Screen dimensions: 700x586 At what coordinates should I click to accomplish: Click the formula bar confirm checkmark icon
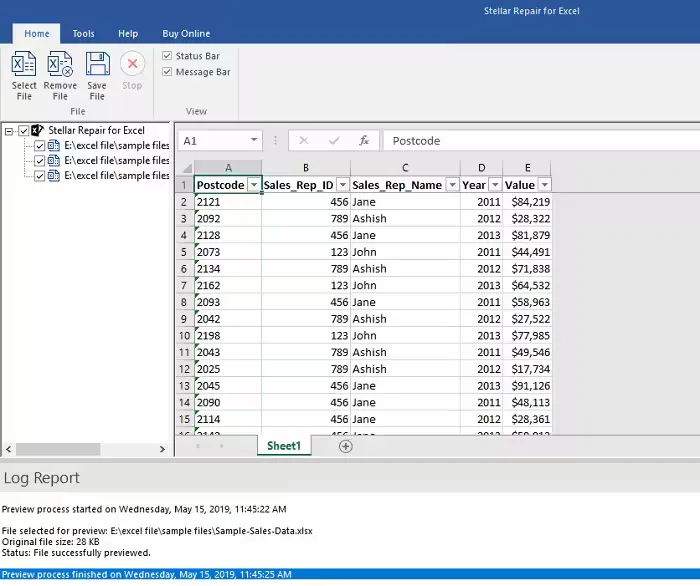[x=334, y=141]
